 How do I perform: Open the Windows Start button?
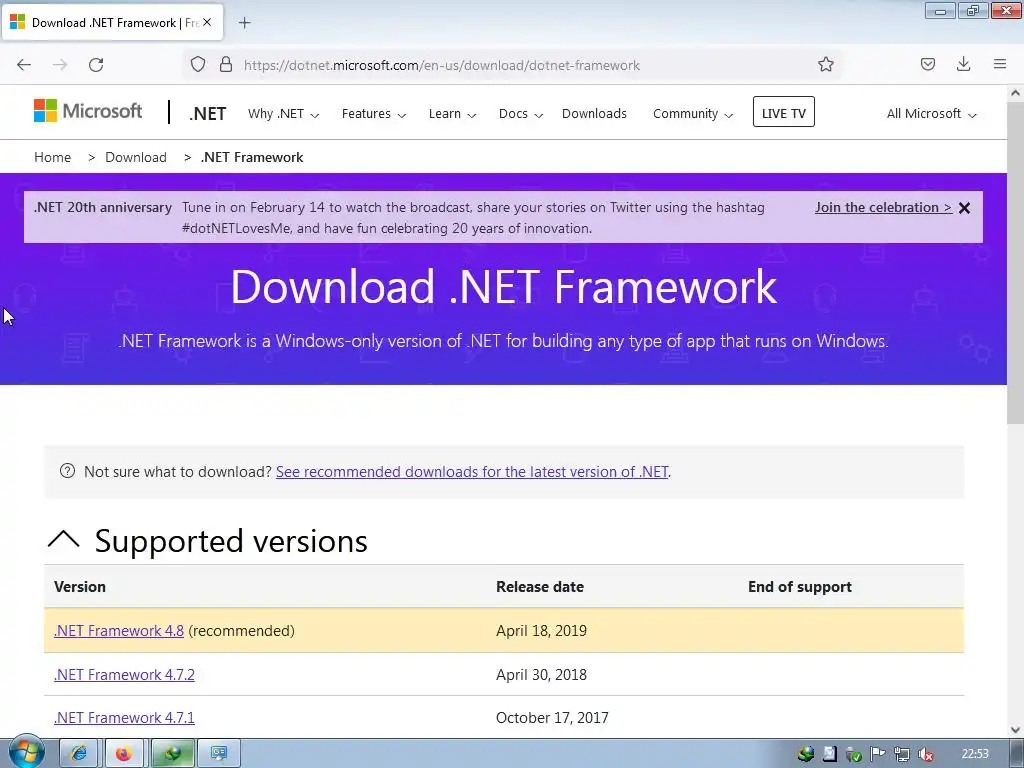tap(25, 753)
